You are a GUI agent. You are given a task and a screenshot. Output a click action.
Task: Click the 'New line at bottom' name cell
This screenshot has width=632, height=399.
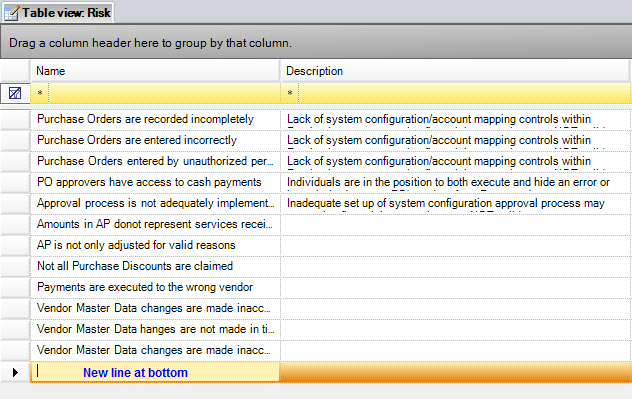coord(155,372)
